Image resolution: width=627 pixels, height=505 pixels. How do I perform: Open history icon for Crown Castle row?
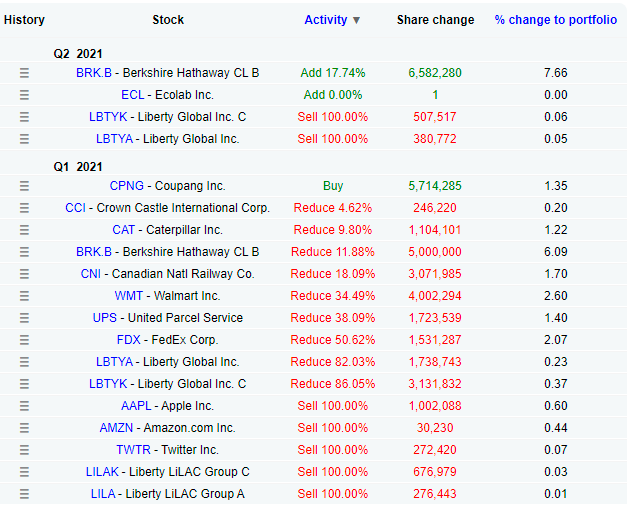pos(24,208)
